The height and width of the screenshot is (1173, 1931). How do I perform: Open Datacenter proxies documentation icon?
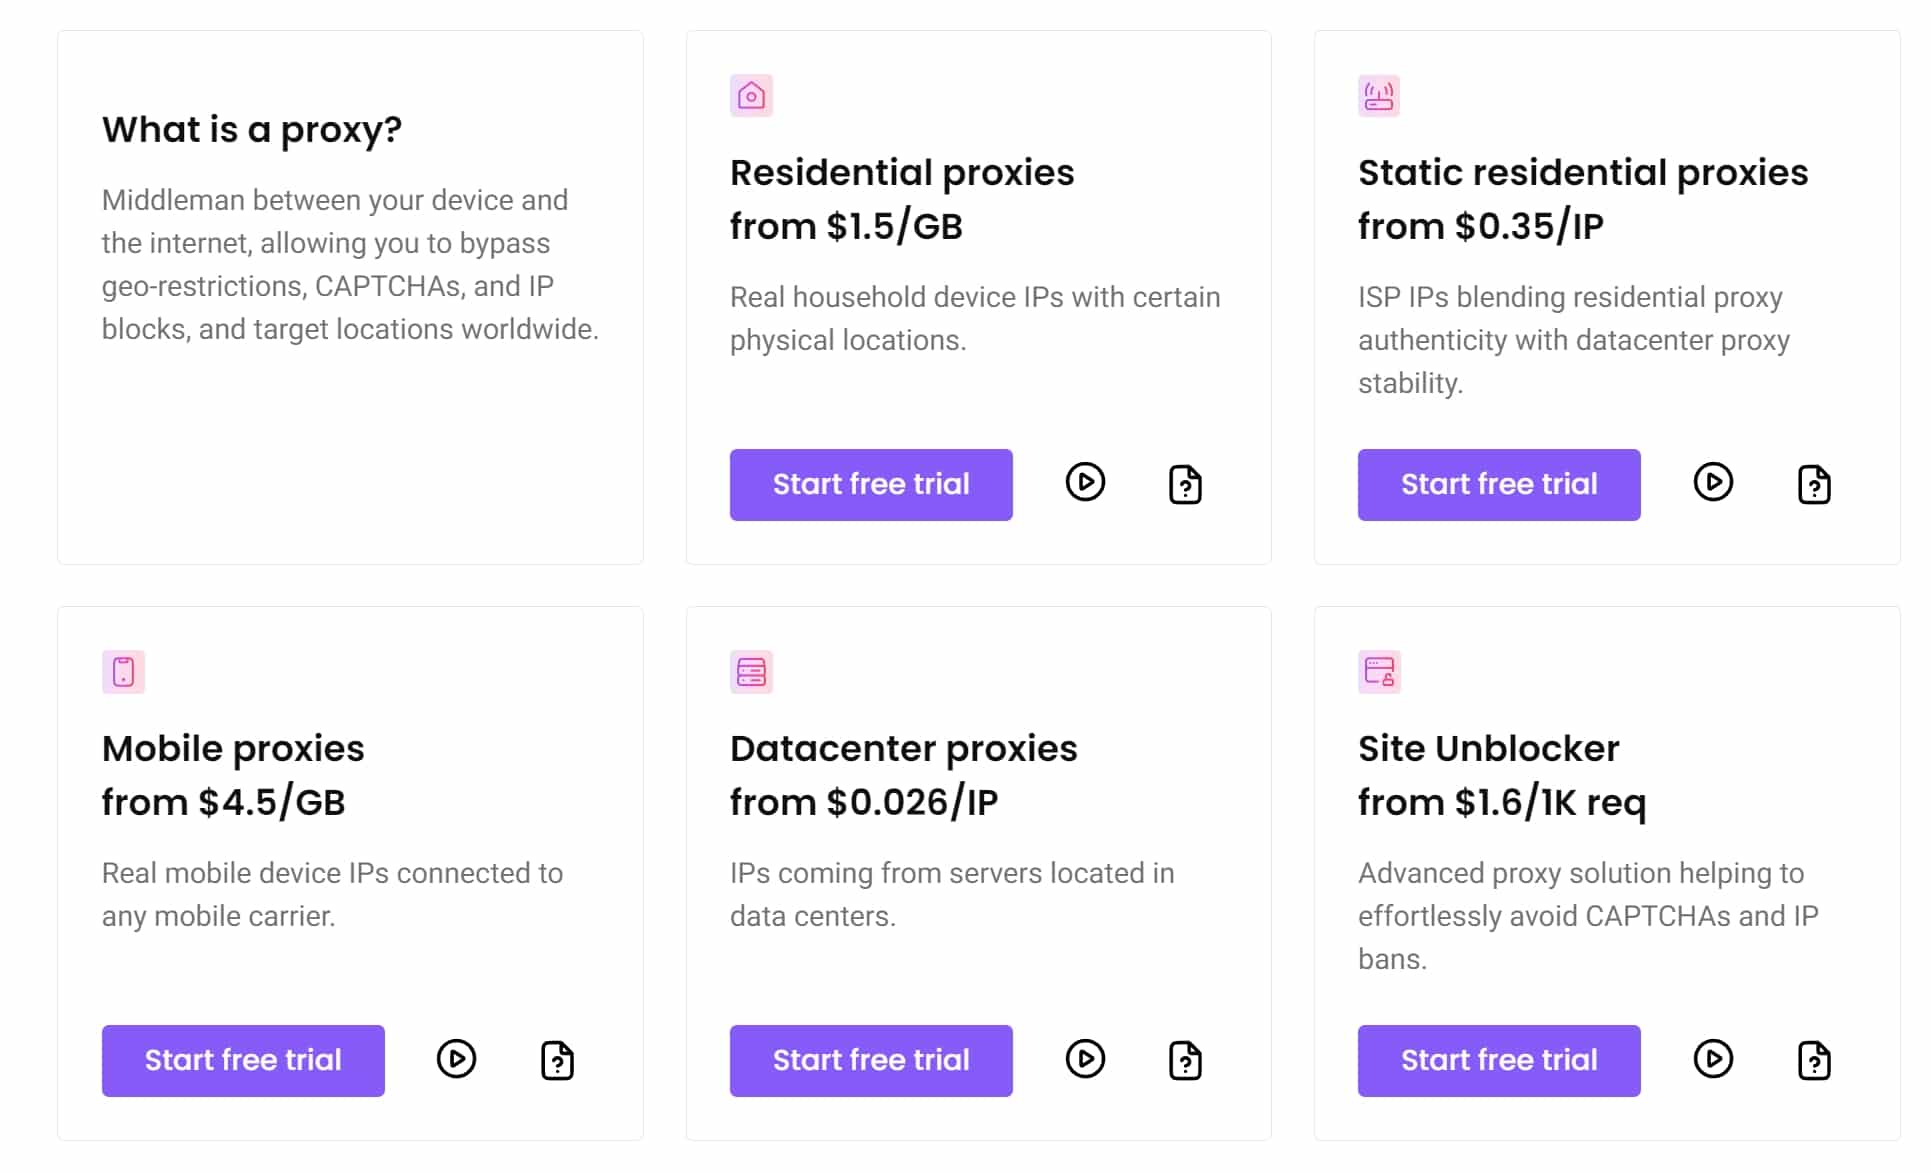pos(1185,1061)
